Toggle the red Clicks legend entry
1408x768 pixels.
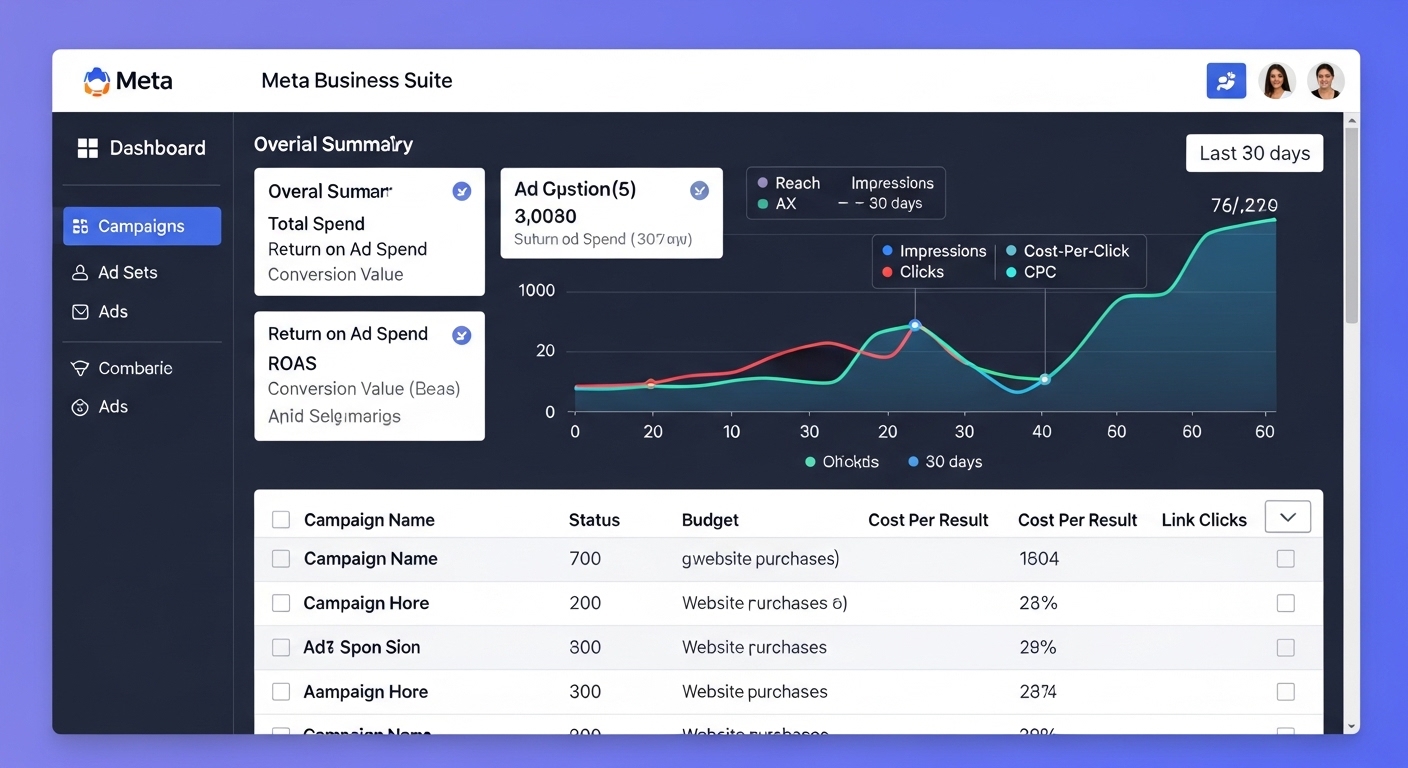pos(912,272)
